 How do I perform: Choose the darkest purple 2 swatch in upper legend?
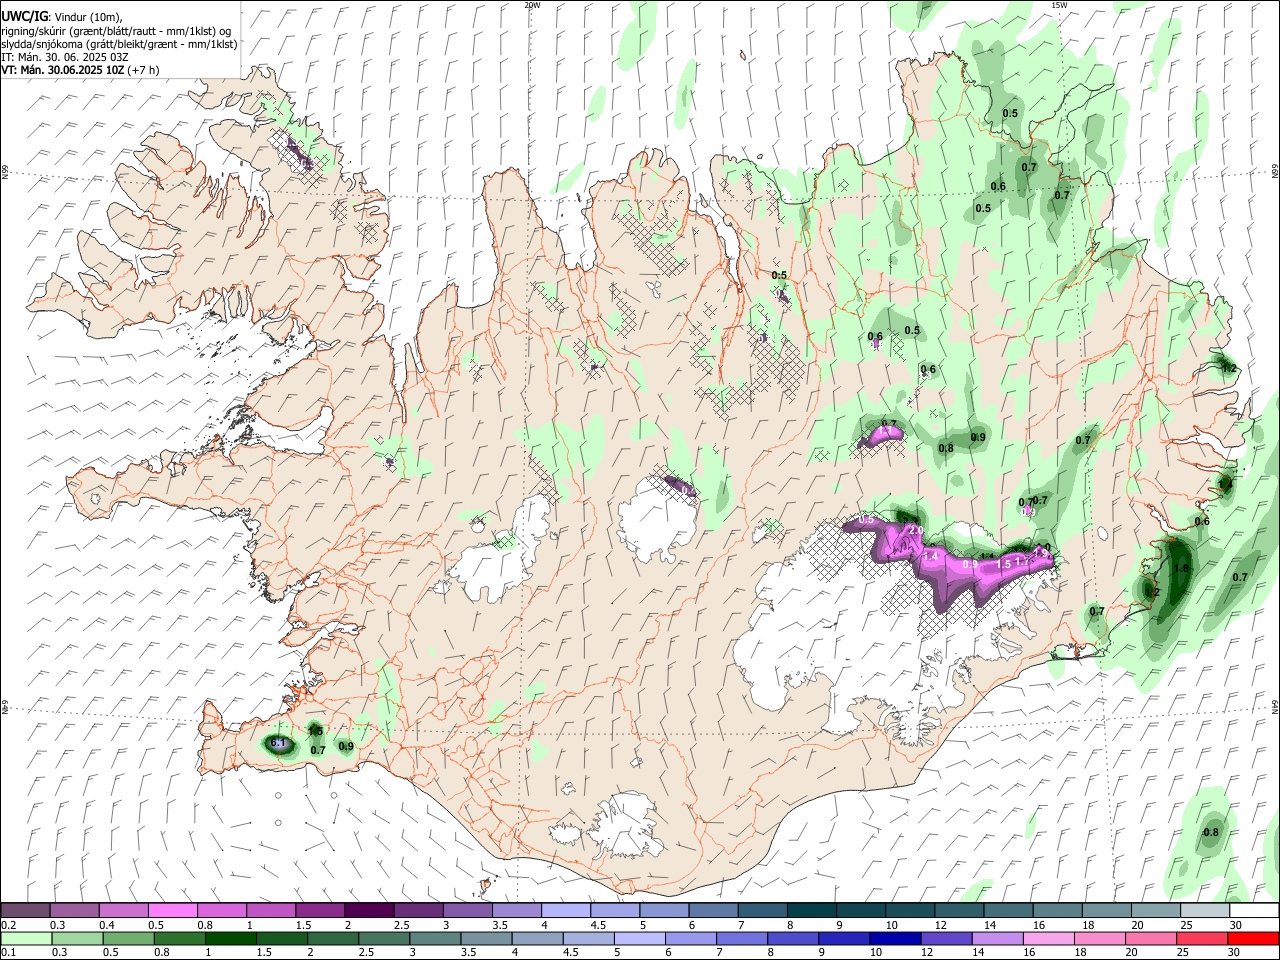[368, 911]
